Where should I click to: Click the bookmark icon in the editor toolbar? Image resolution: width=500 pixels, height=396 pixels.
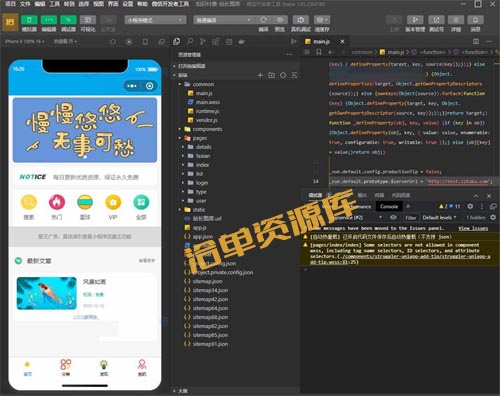click(319, 52)
